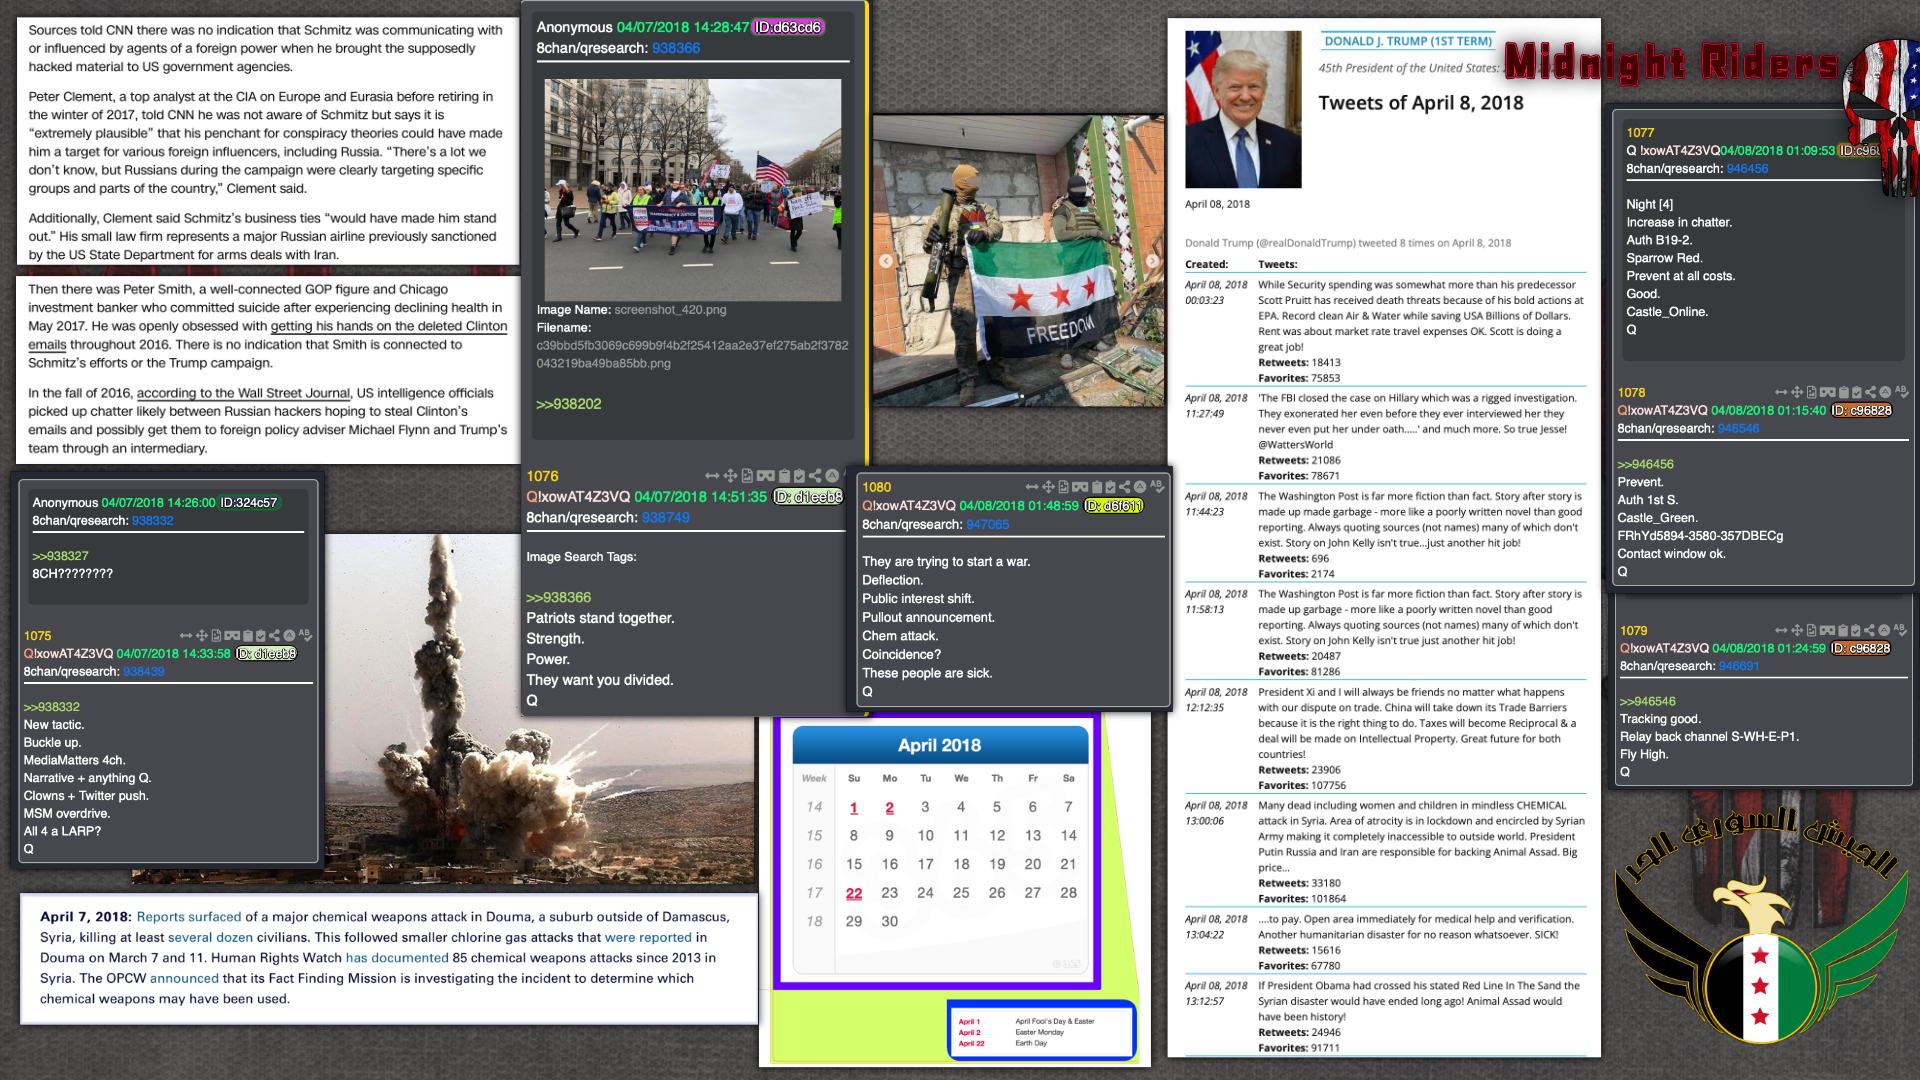
Task: Click the Trump portrait photo
Action: (1243, 109)
